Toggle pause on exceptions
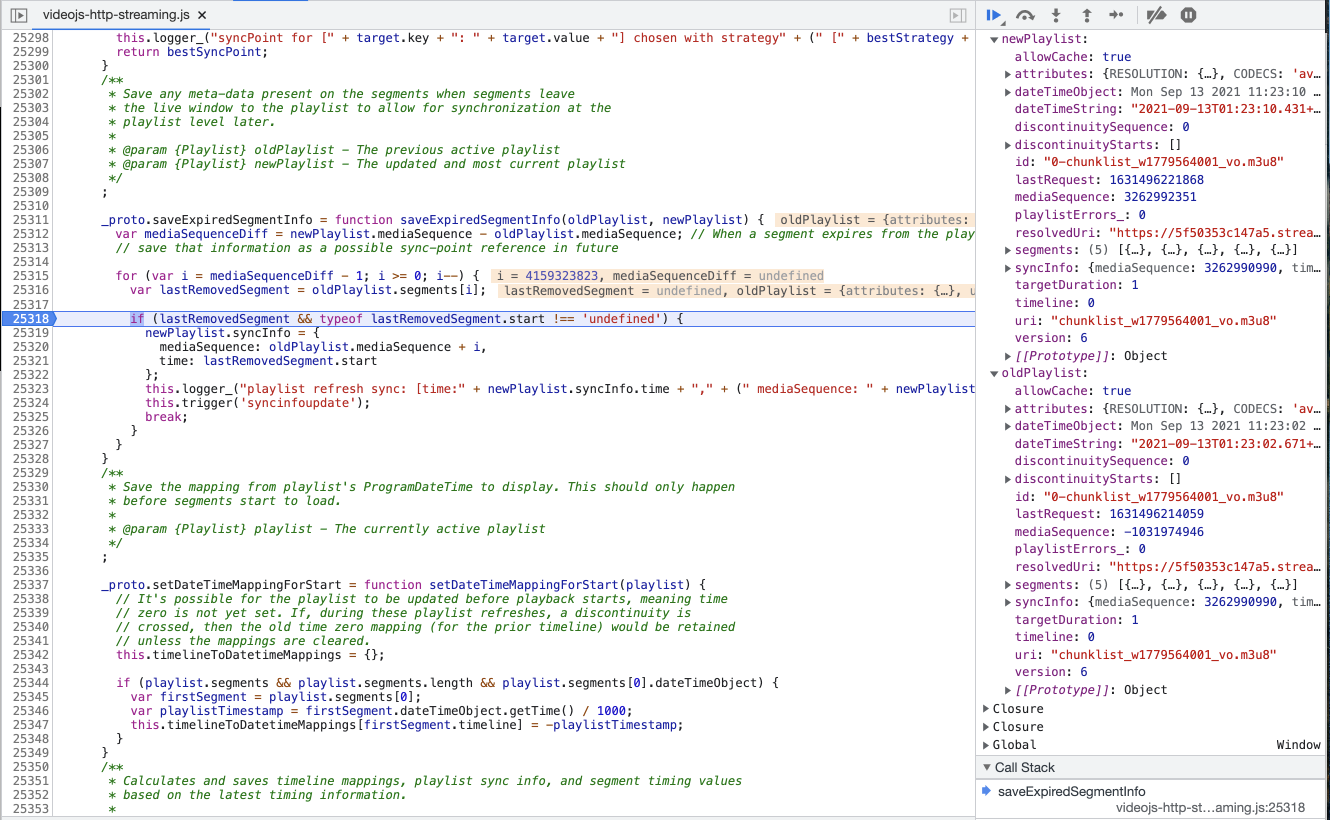This screenshot has height=820, width=1330. pos(1189,15)
